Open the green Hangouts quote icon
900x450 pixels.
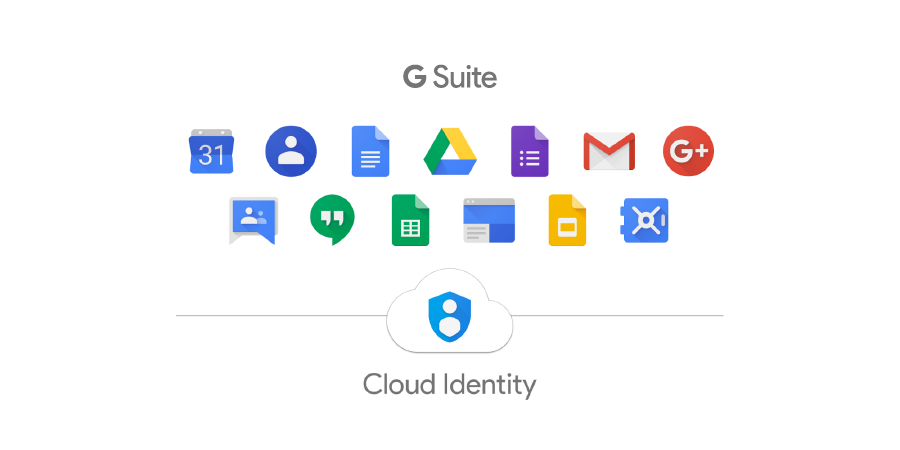click(x=332, y=220)
